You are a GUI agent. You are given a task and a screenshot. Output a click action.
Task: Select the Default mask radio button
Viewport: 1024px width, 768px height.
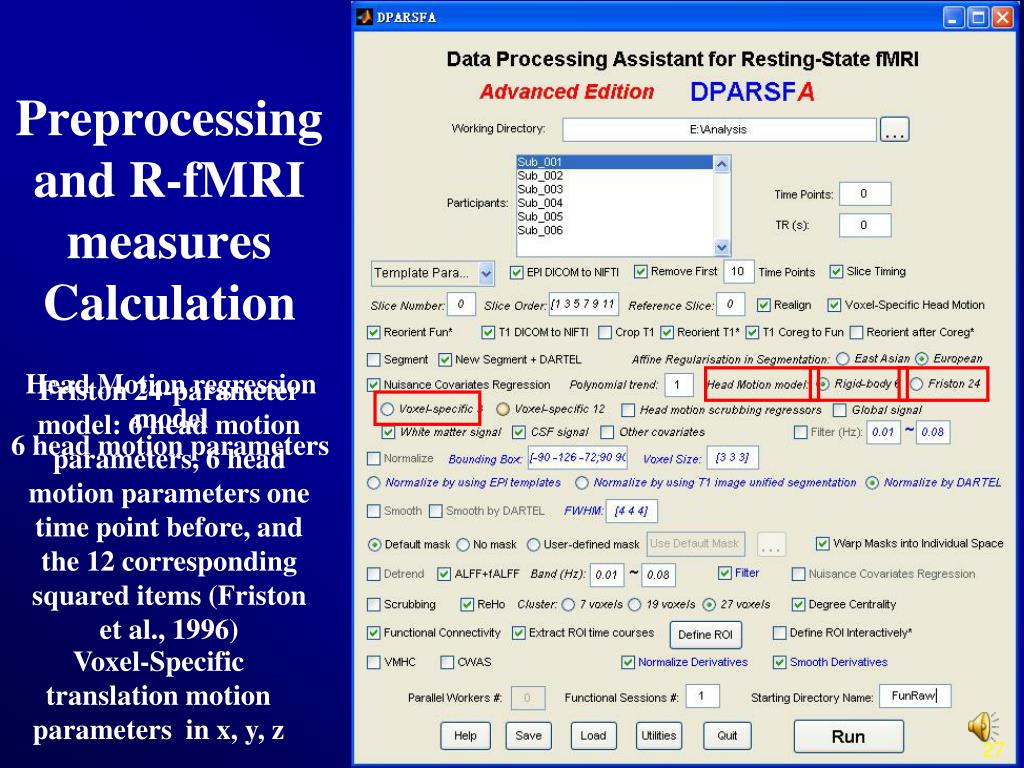pyautogui.click(x=375, y=545)
